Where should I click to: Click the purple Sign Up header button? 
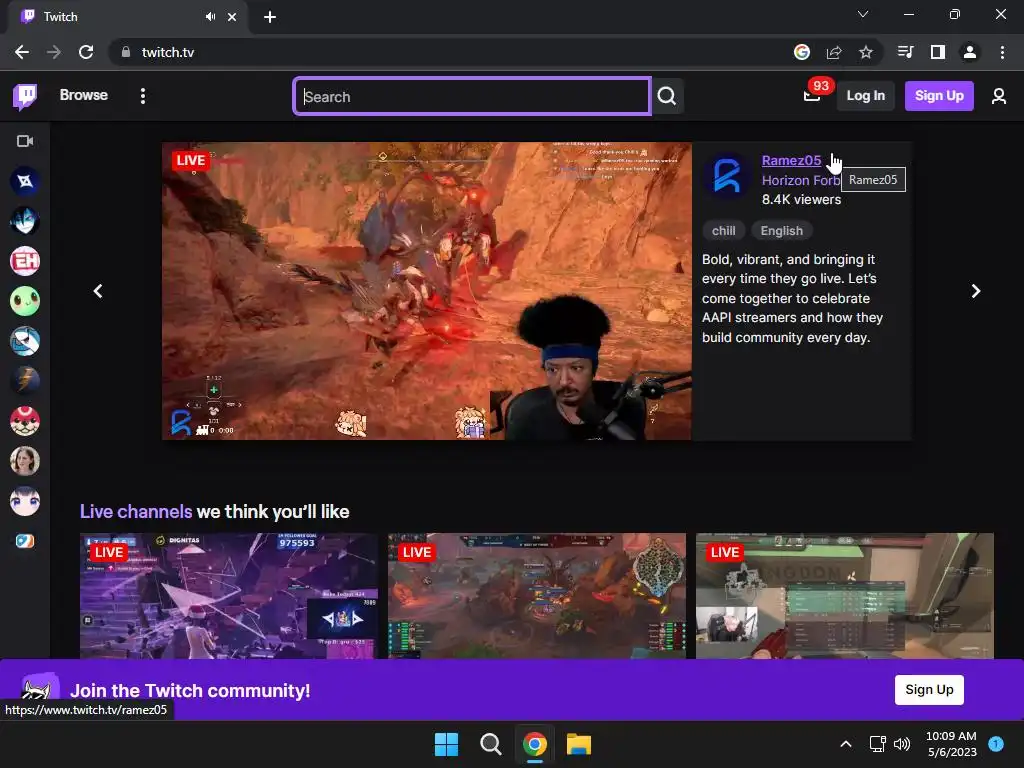point(939,96)
